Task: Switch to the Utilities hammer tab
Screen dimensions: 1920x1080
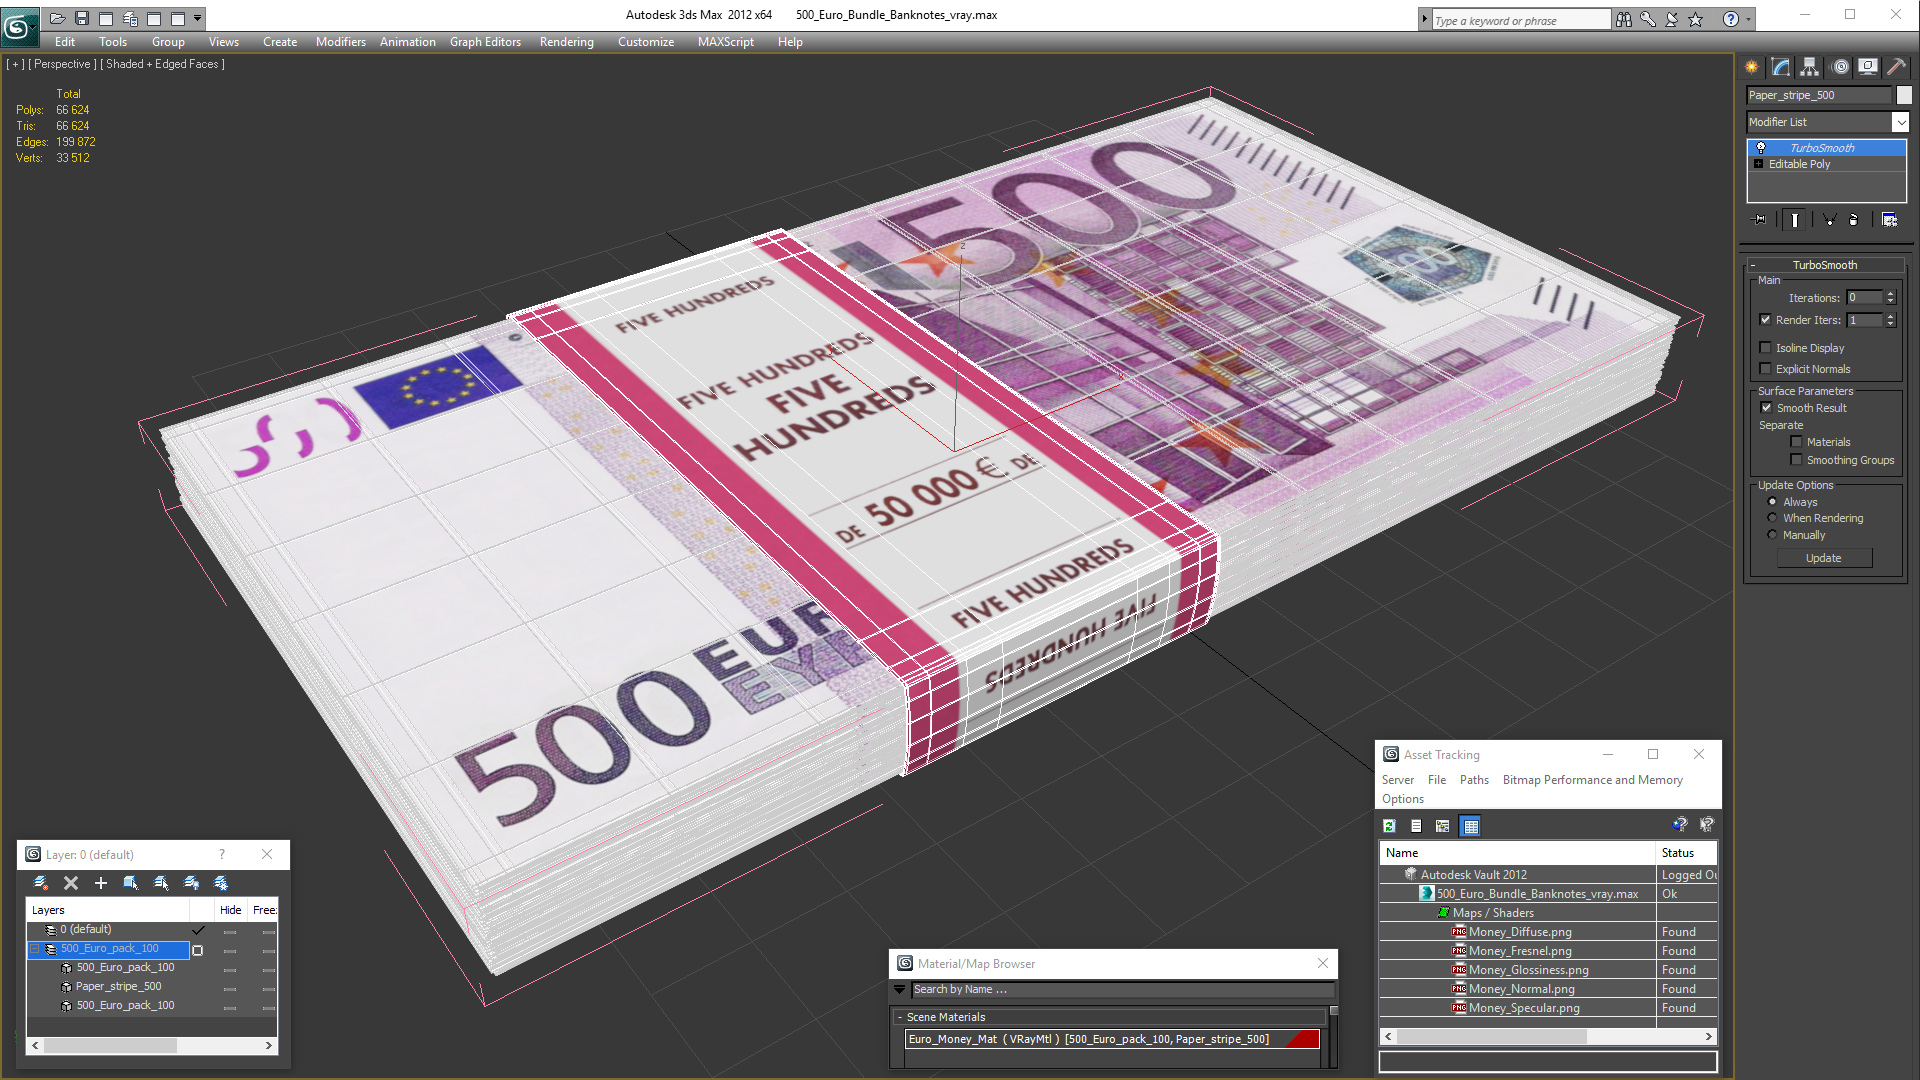Action: [1896, 67]
